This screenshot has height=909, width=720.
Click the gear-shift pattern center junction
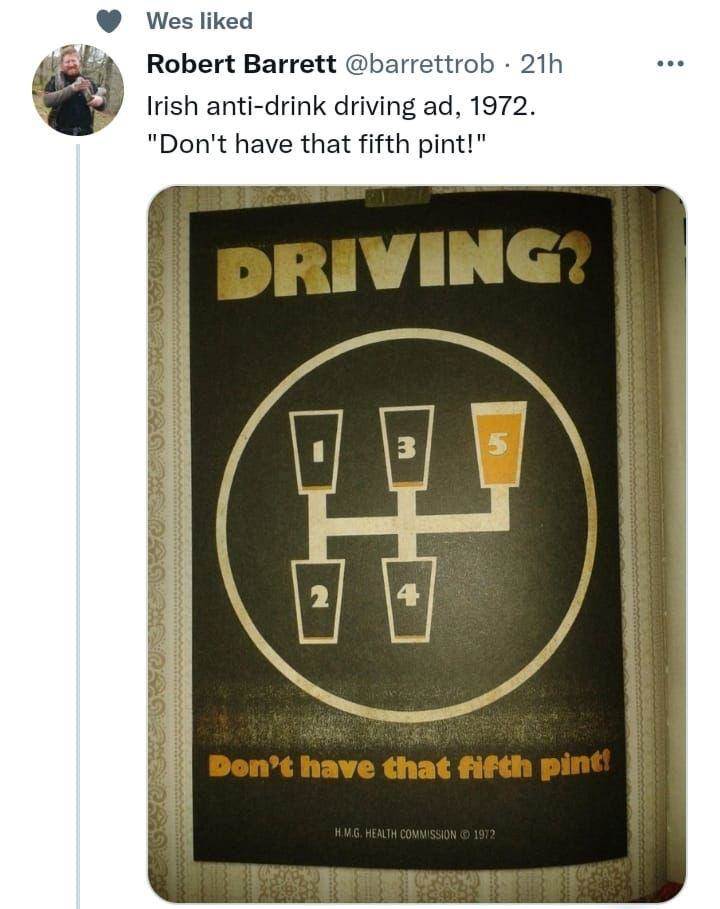pos(406,523)
